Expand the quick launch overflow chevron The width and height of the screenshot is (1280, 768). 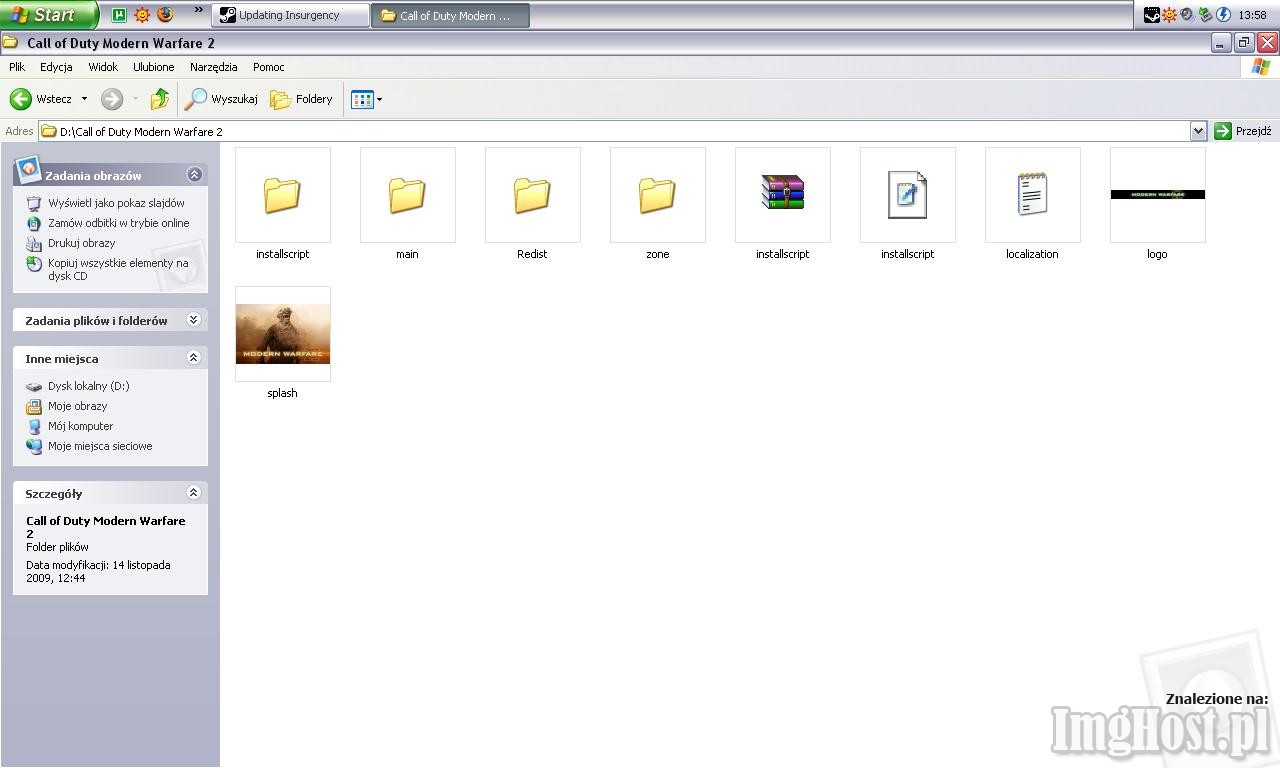[x=198, y=12]
